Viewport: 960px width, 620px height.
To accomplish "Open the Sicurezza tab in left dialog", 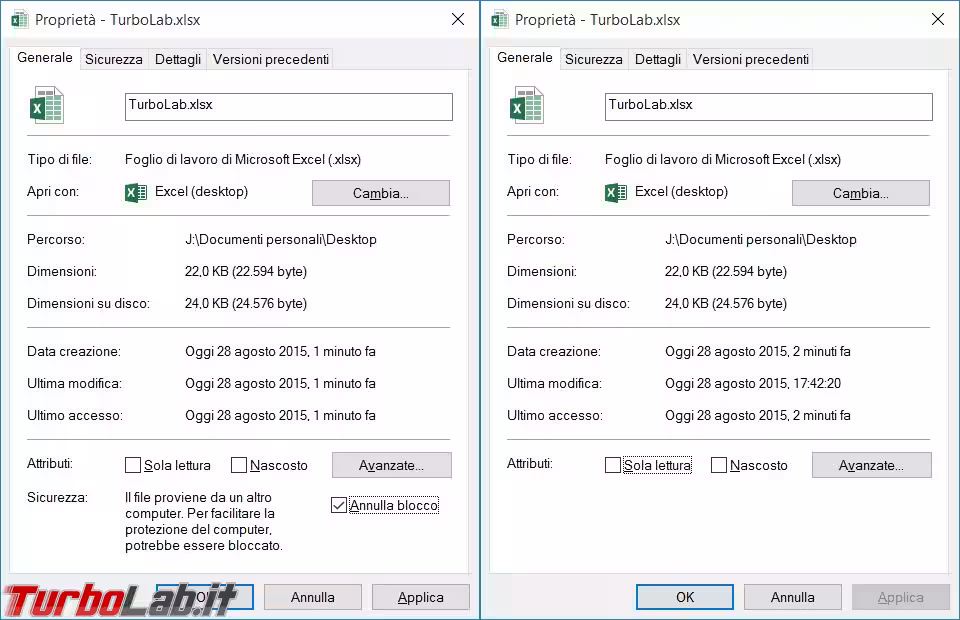I will 113,59.
